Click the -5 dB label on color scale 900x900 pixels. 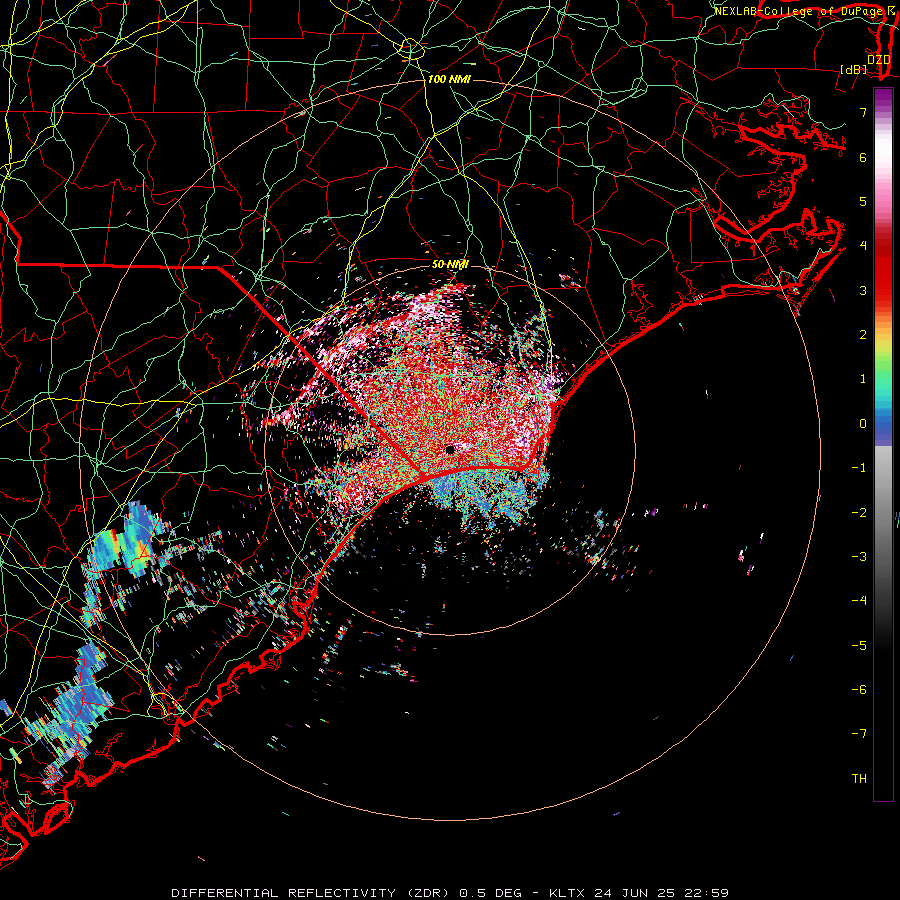pos(859,646)
